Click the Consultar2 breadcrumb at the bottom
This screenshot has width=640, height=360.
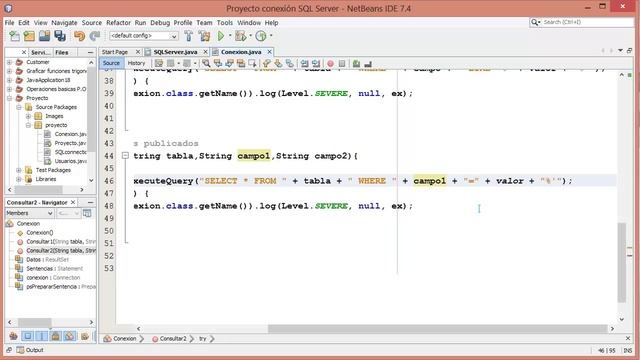173,339
